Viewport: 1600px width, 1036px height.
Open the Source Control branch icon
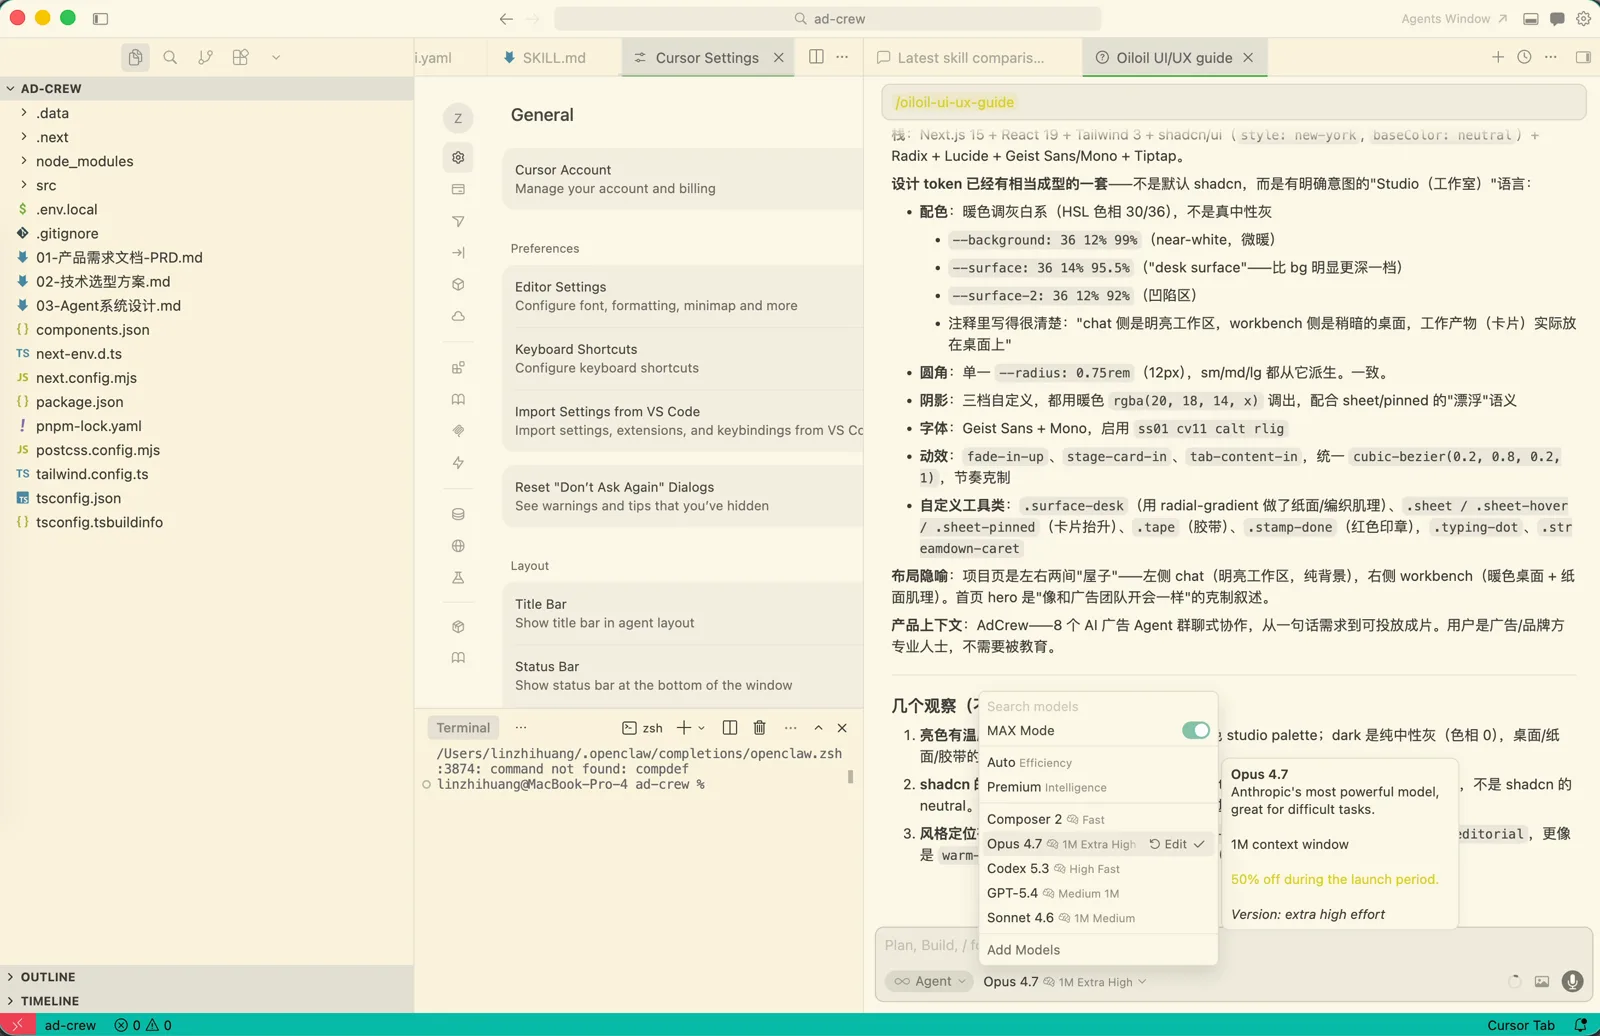click(205, 57)
